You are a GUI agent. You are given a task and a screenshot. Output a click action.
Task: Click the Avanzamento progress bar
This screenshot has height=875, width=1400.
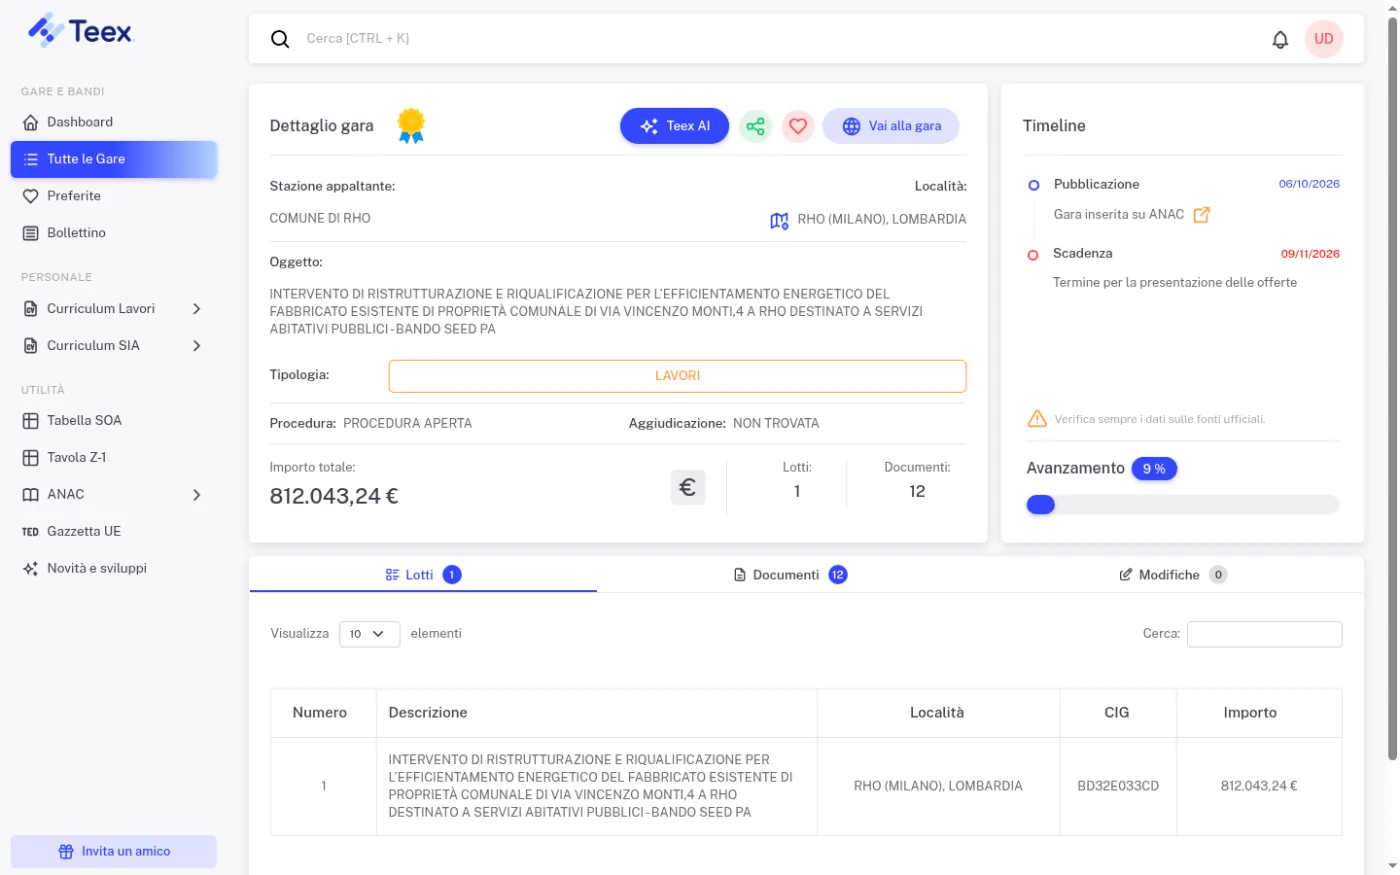pos(1182,505)
